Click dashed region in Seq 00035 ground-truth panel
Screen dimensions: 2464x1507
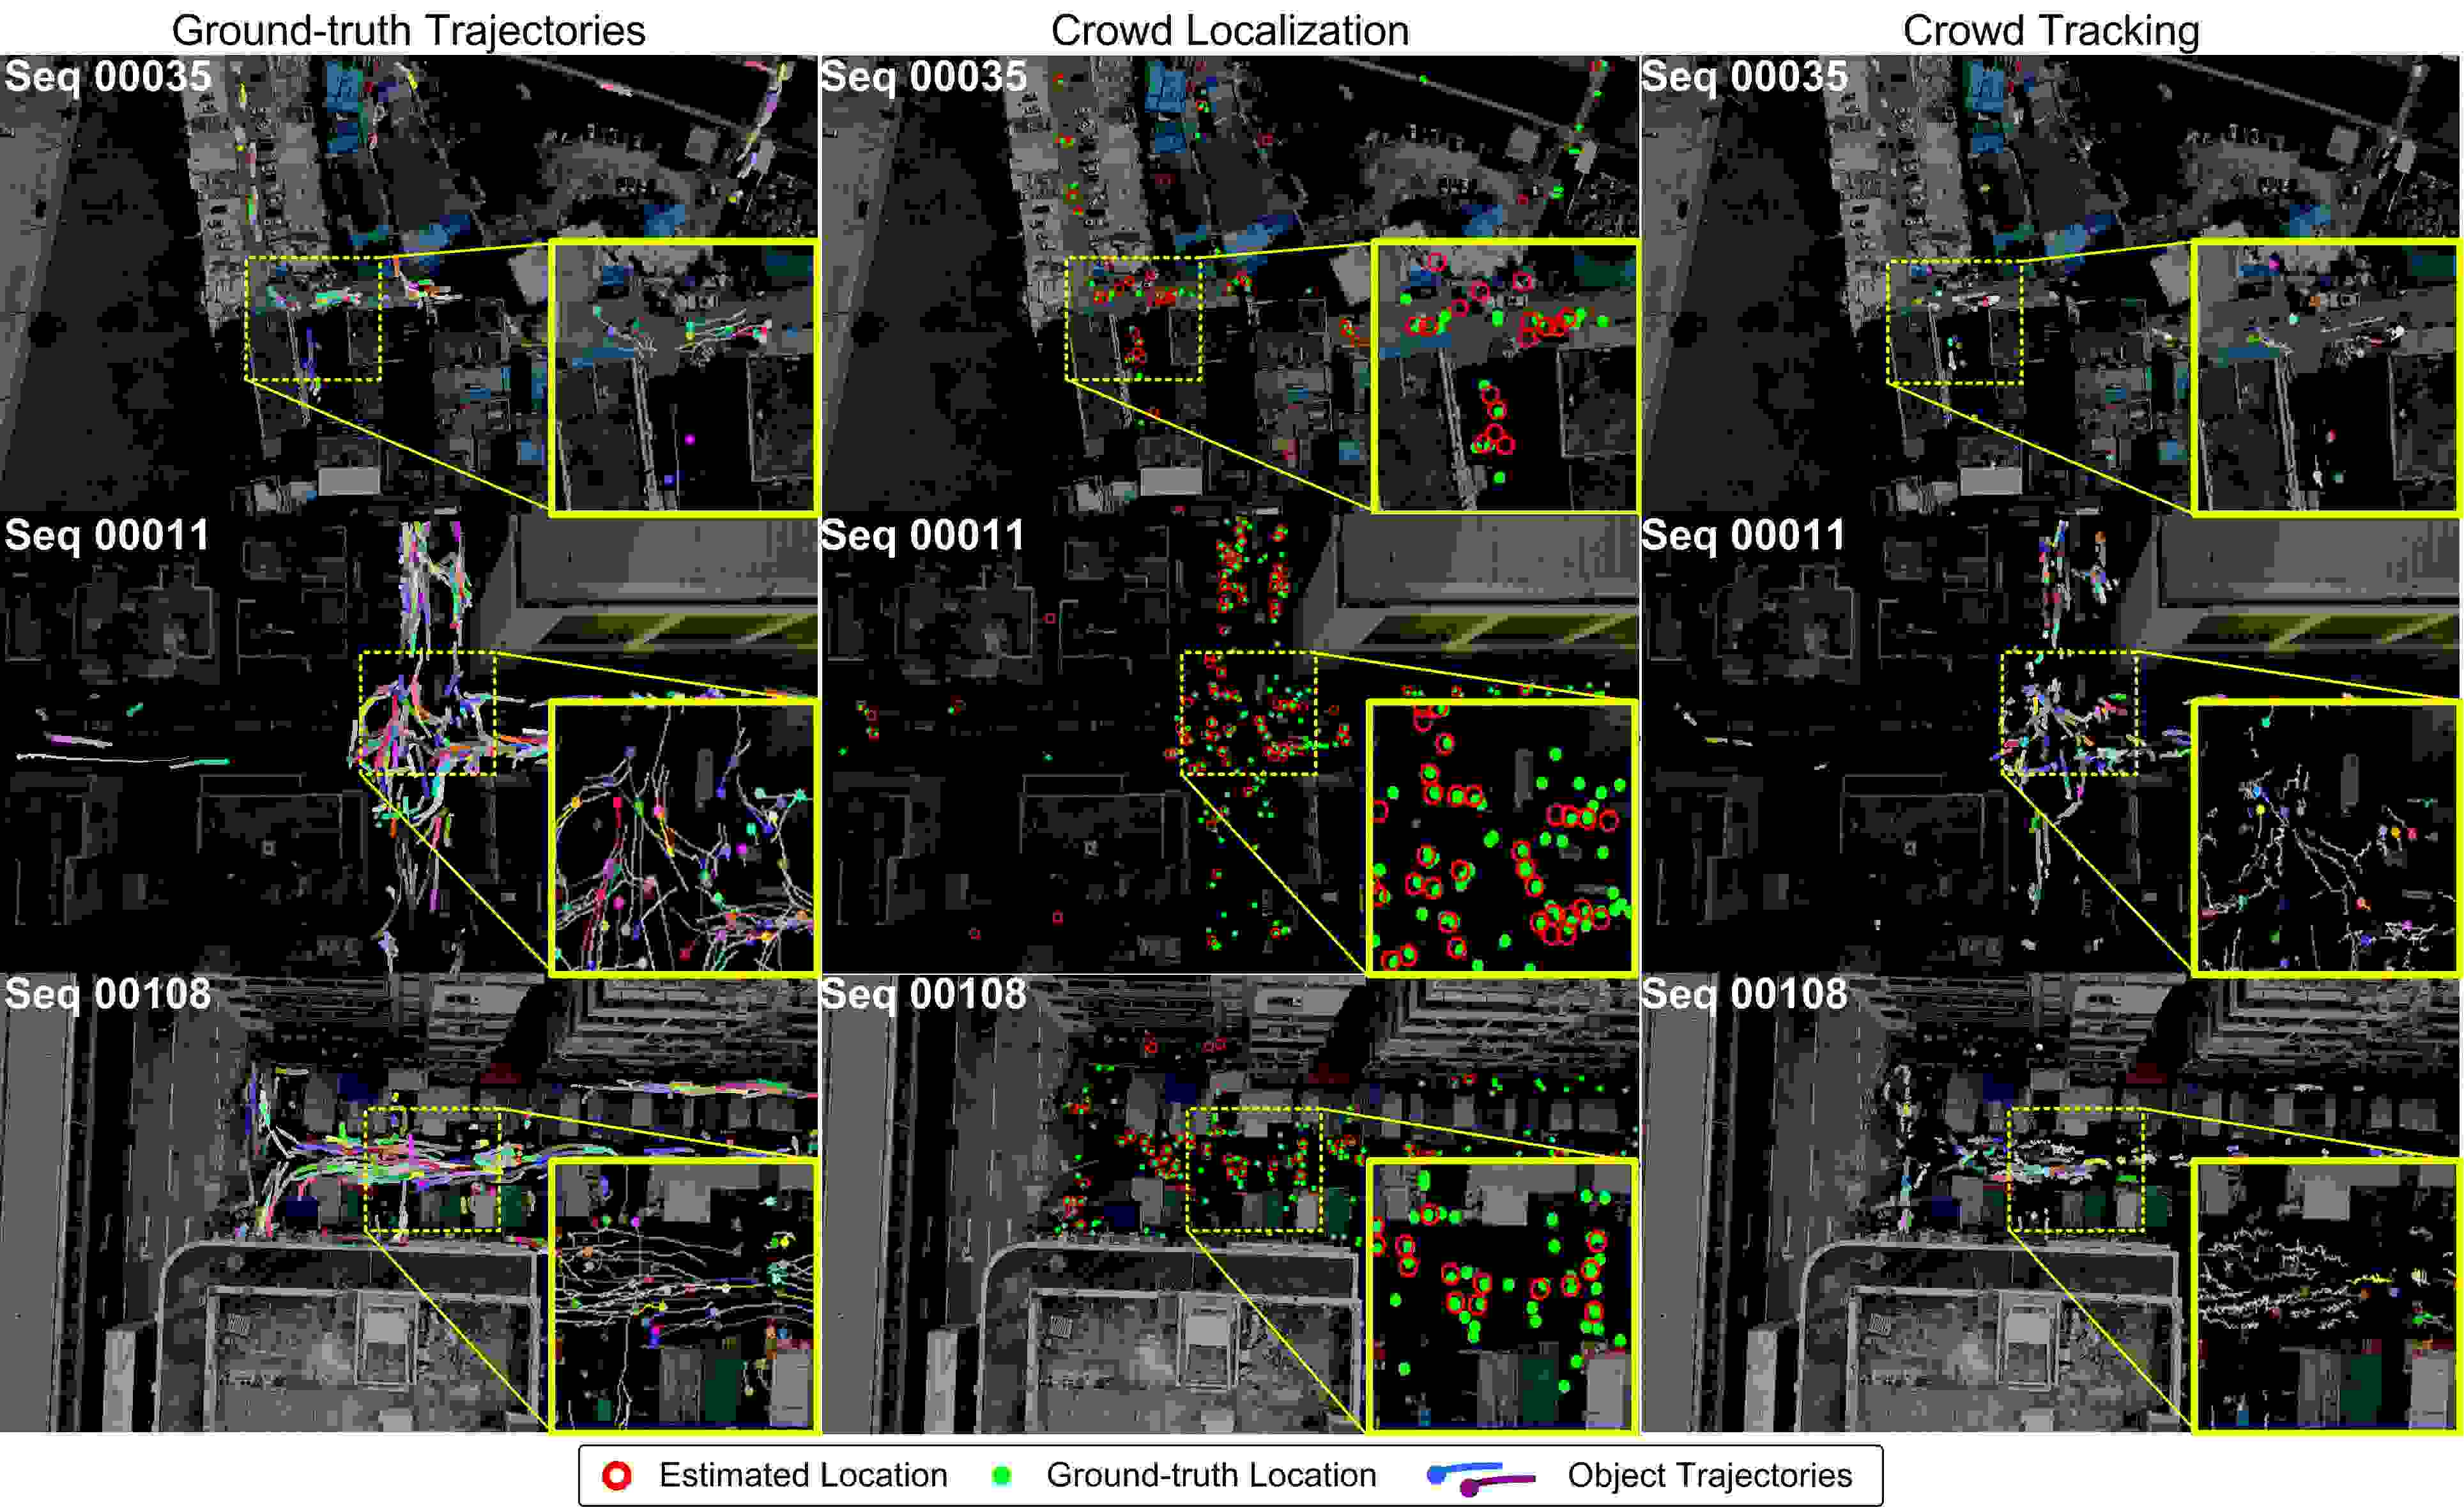click(x=314, y=319)
